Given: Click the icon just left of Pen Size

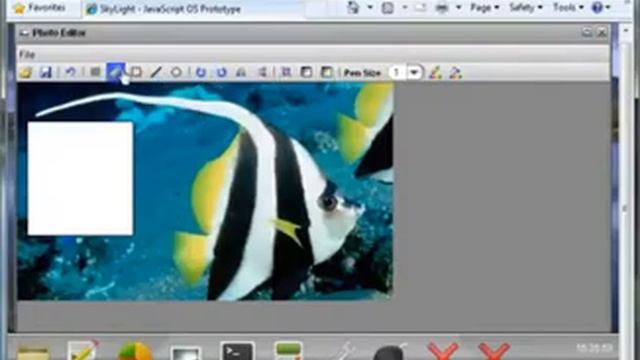Looking at the screenshot, I should [x=327, y=73].
